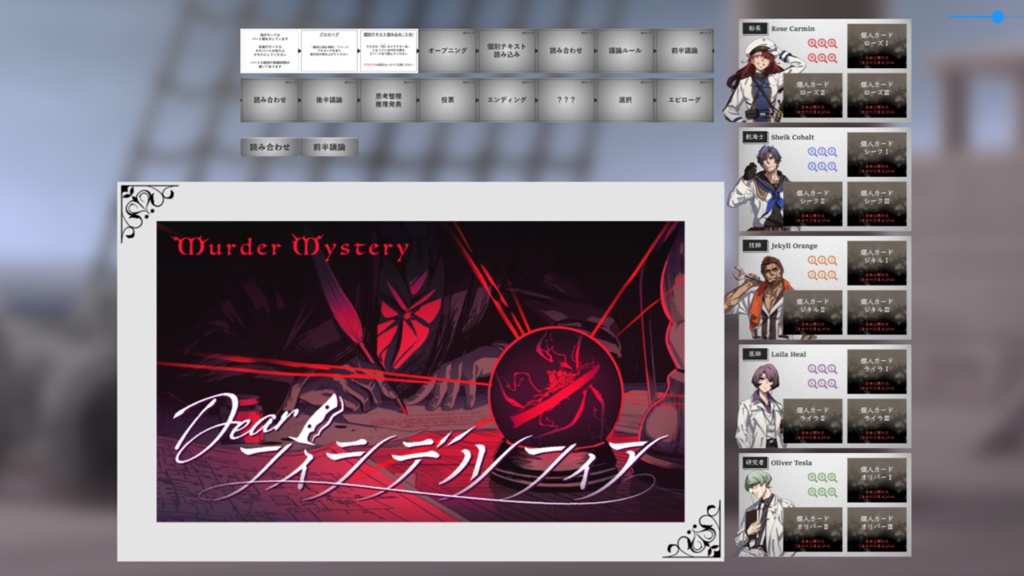
Task: Click Oliver Tesla's last upper-row green magnifier
Action: coord(832,477)
